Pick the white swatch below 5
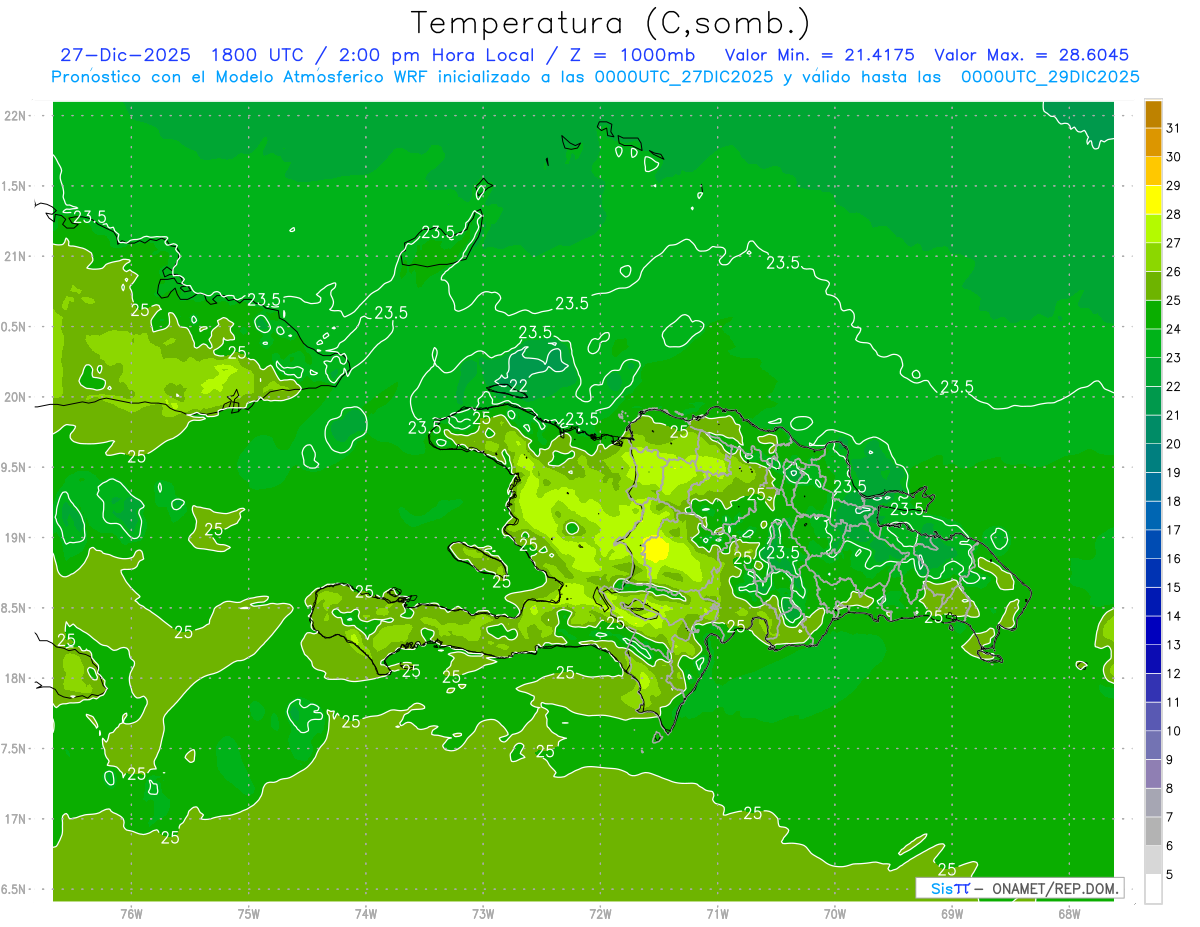The height and width of the screenshot is (927, 1200). pyautogui.click(x=1153, y=889)
